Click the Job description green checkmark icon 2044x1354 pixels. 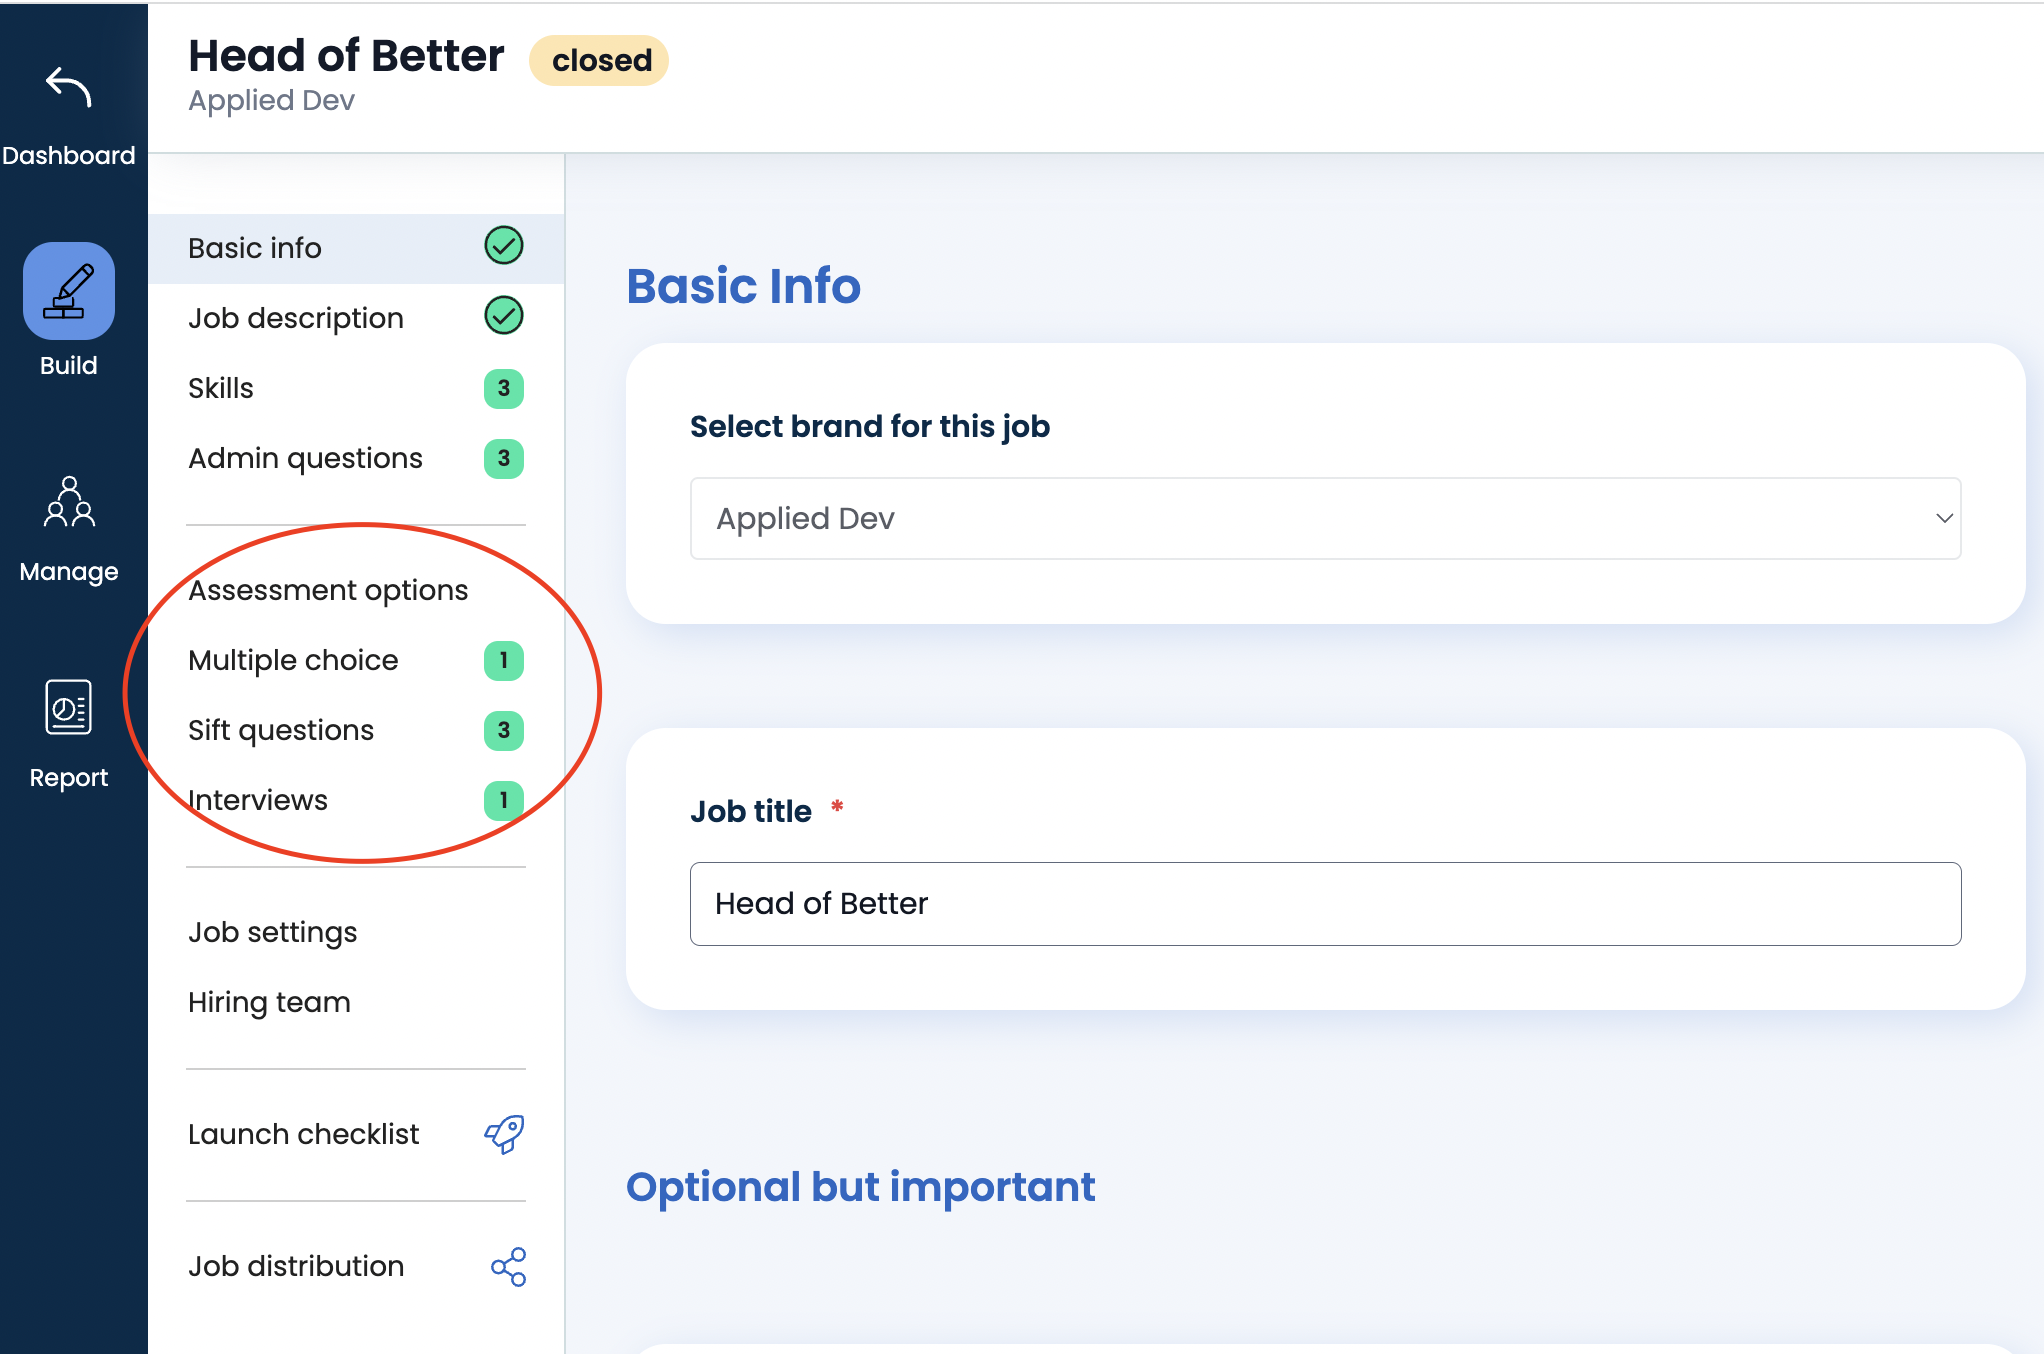[x=504, y=316]
